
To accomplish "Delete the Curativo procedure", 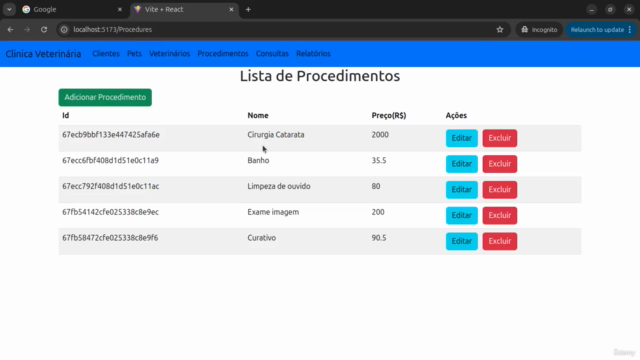I will 500,241.
